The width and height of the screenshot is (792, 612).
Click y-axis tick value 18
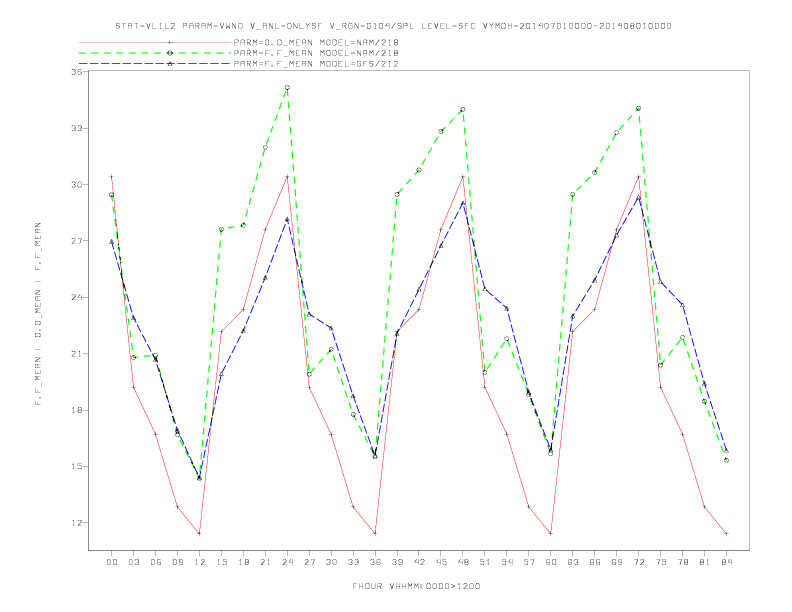77,410
